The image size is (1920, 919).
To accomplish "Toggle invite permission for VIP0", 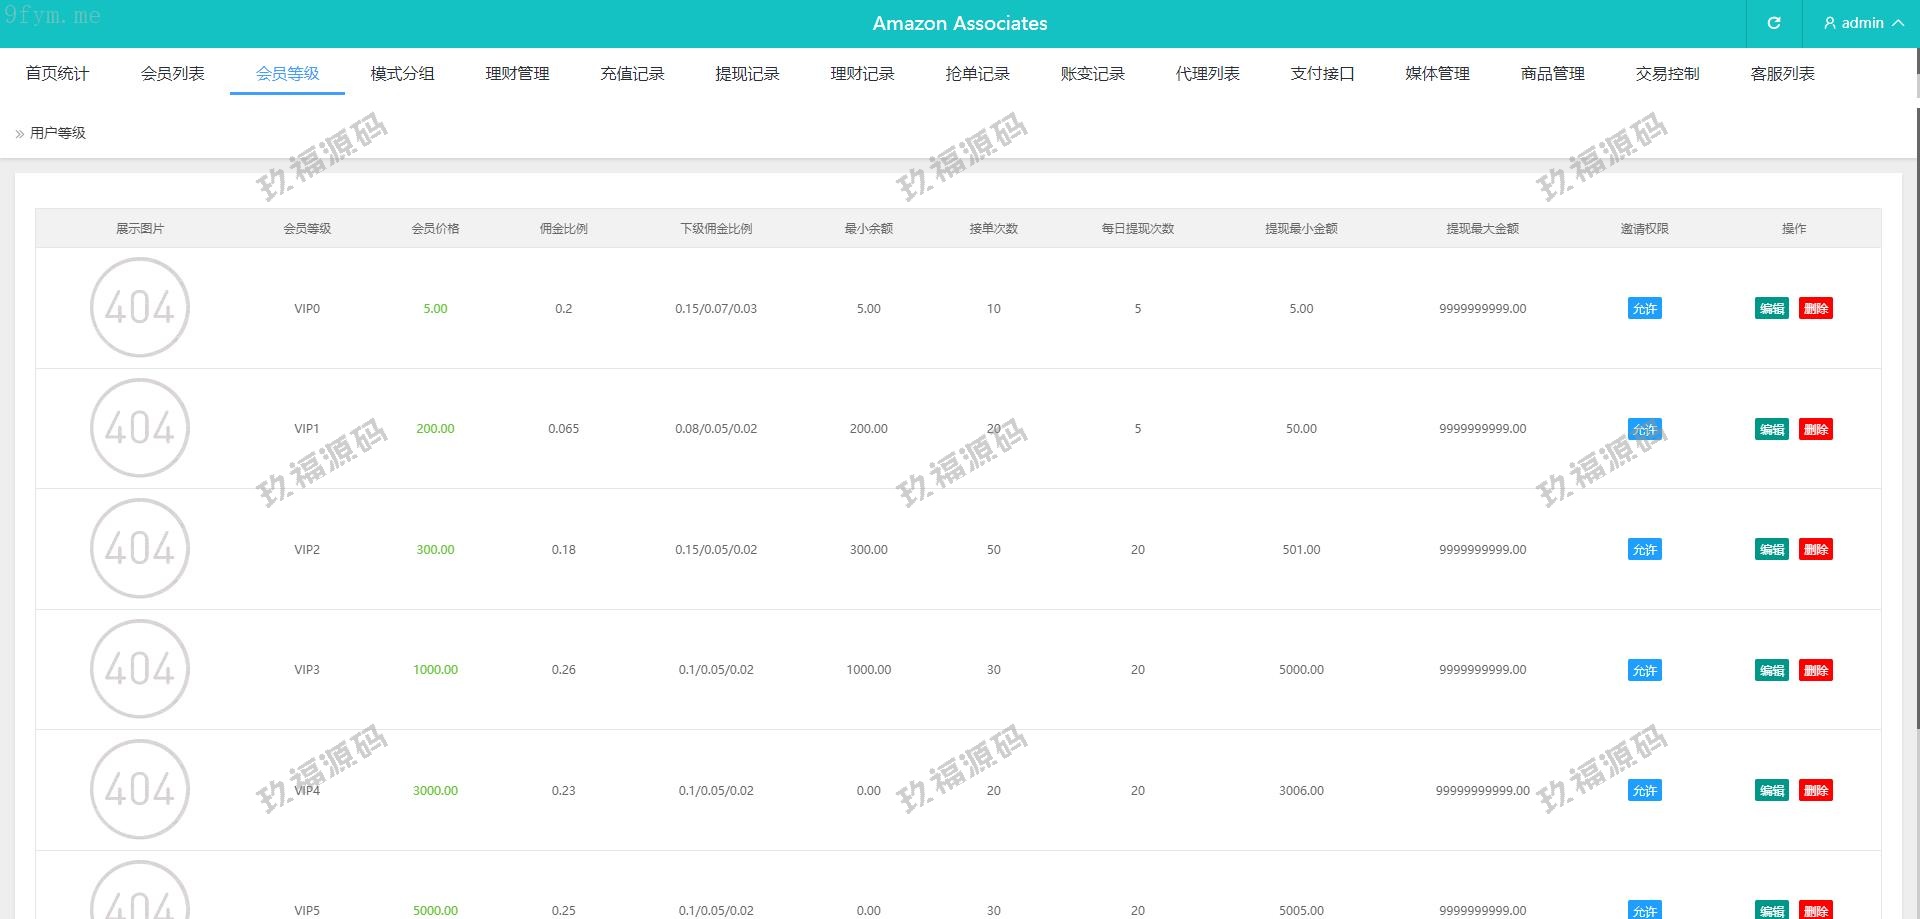I will (1644, 309).
